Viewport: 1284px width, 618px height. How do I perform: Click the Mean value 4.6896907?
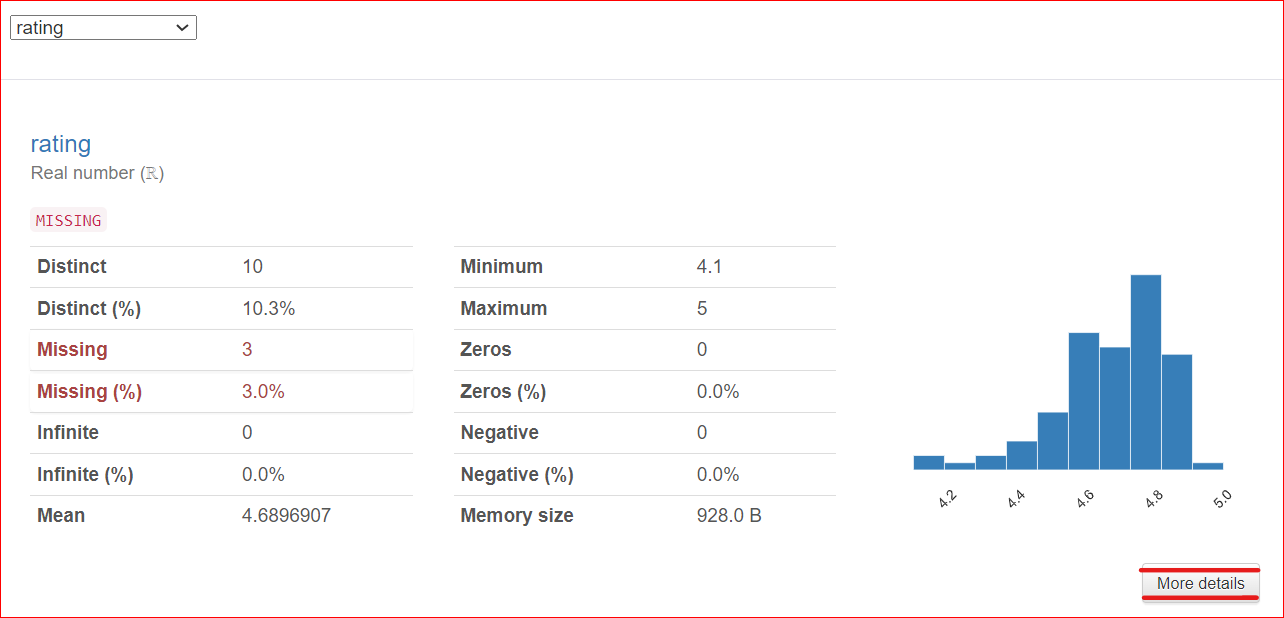click(286, 516)
